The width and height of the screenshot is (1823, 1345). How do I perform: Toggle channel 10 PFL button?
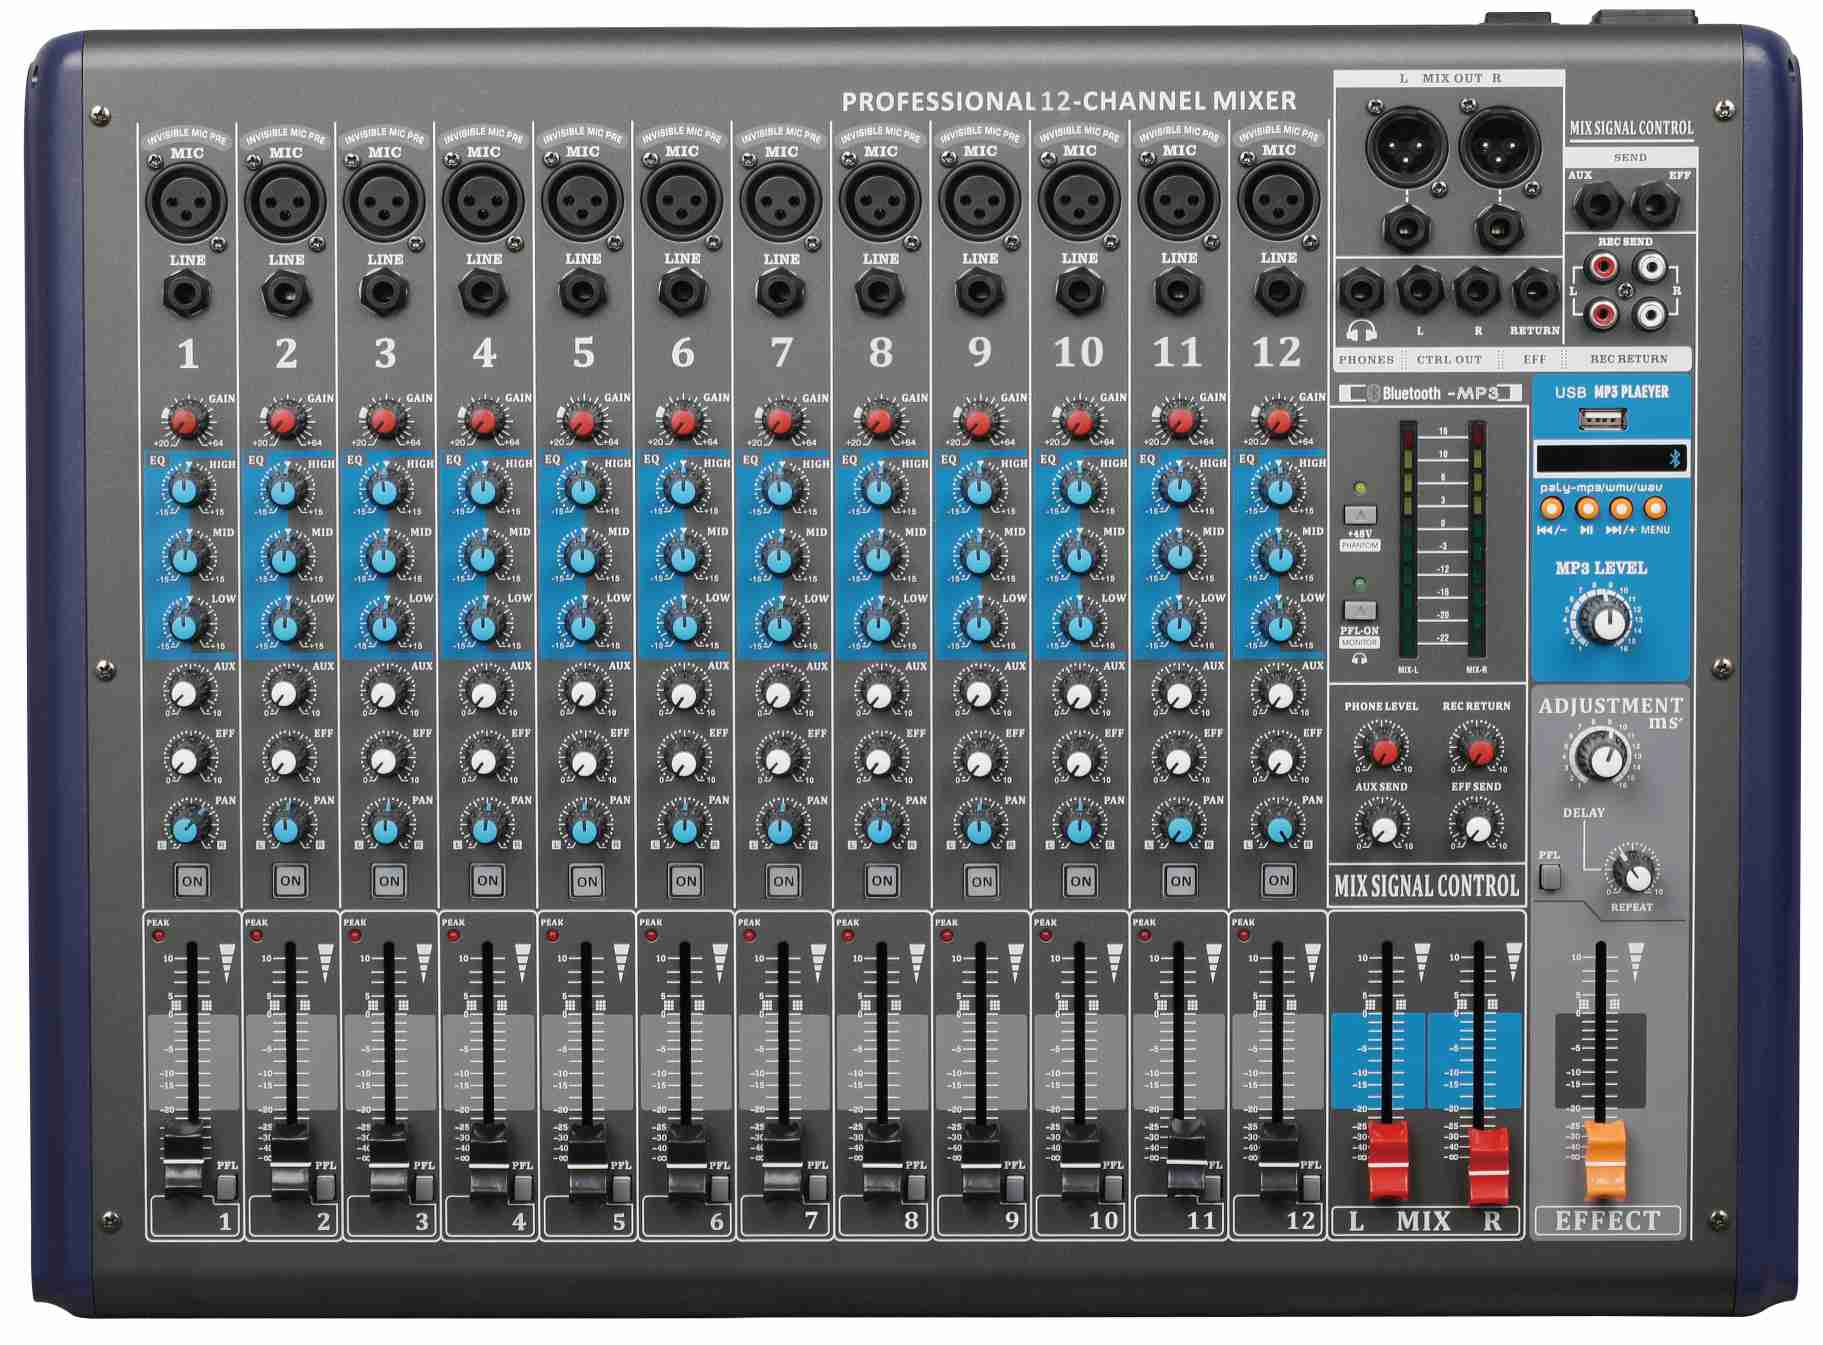click(x=1114, y=1186)
